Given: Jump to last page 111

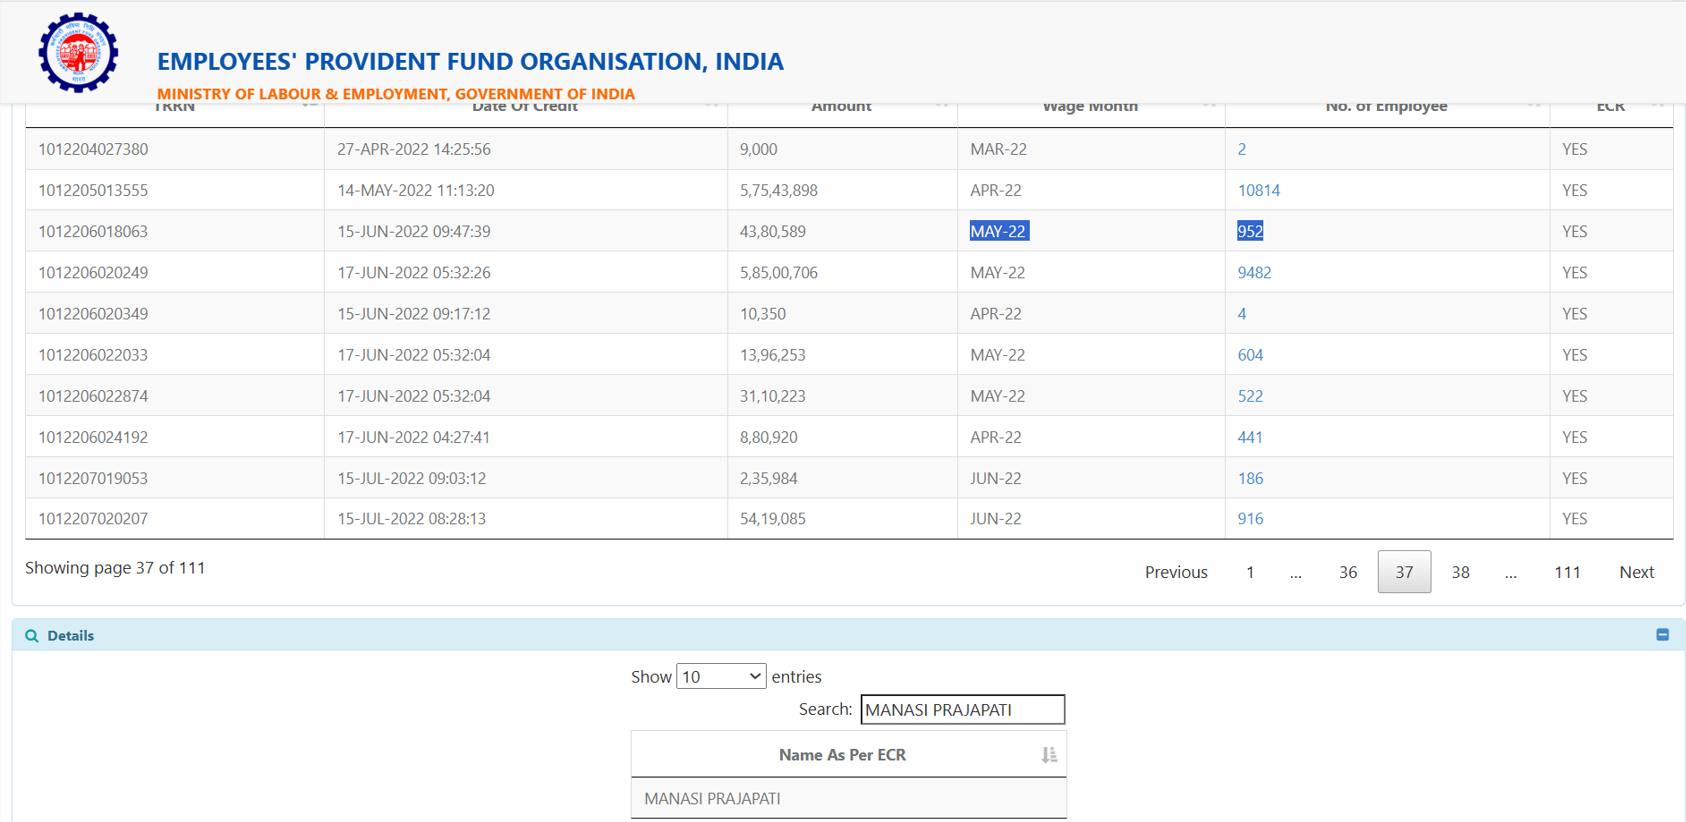Looking at the screenshot, I should click(x=1567, y=572).
